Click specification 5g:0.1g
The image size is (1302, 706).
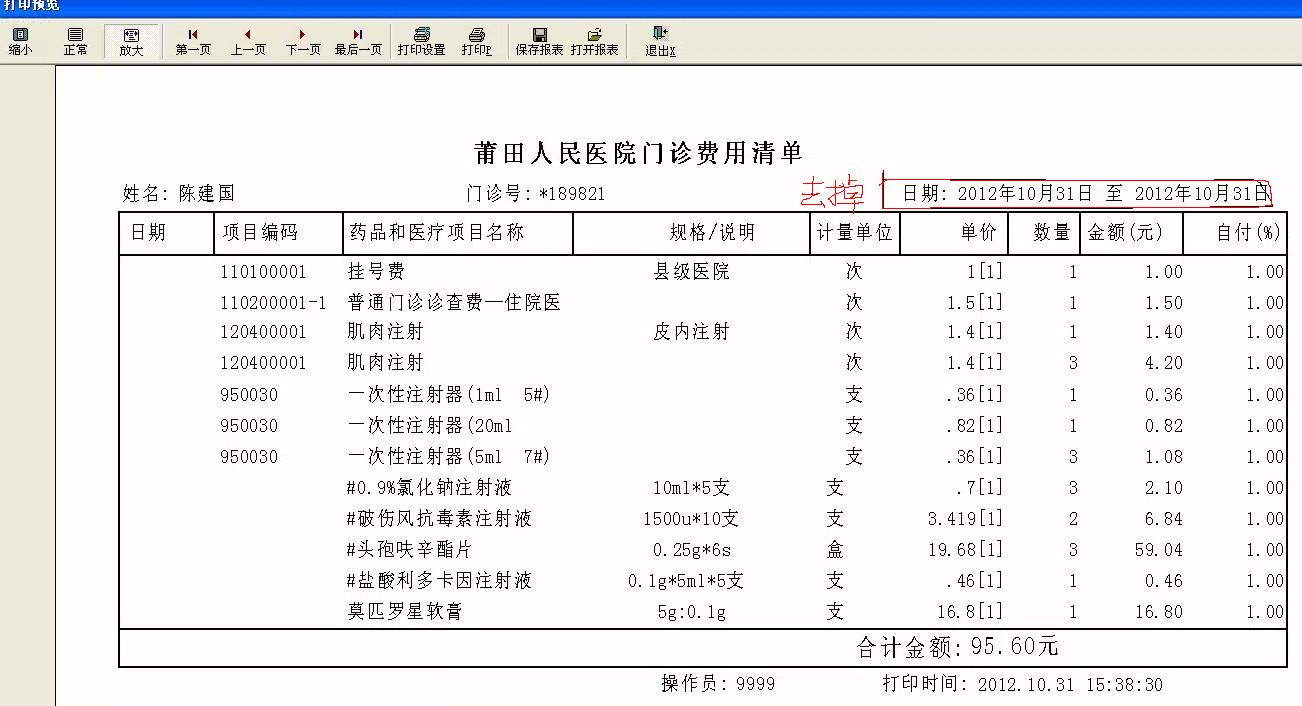[691, 612]
